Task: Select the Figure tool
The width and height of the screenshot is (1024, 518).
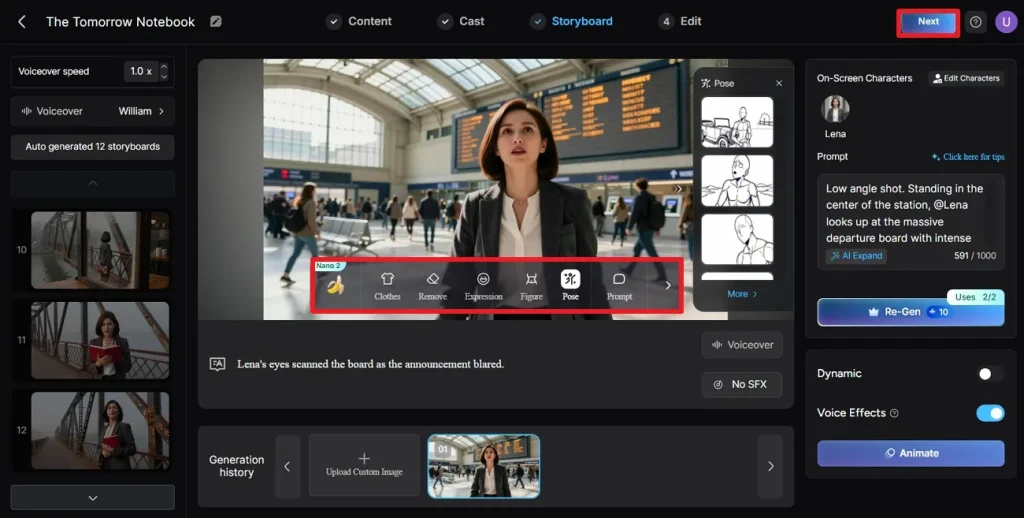Action: click(531, 285)
